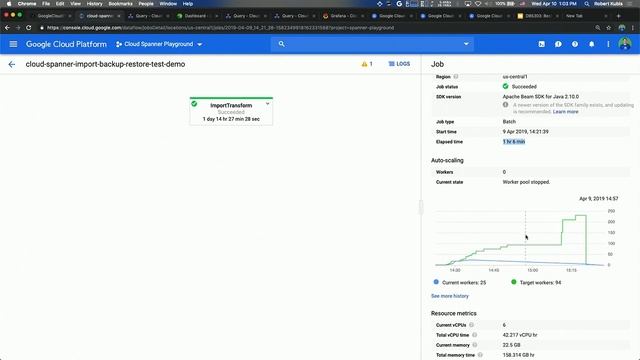Open the Window menu in menu bar
The height and width of the screenshot is (360, 640).
pyautogui.click(x=168, y=4)
